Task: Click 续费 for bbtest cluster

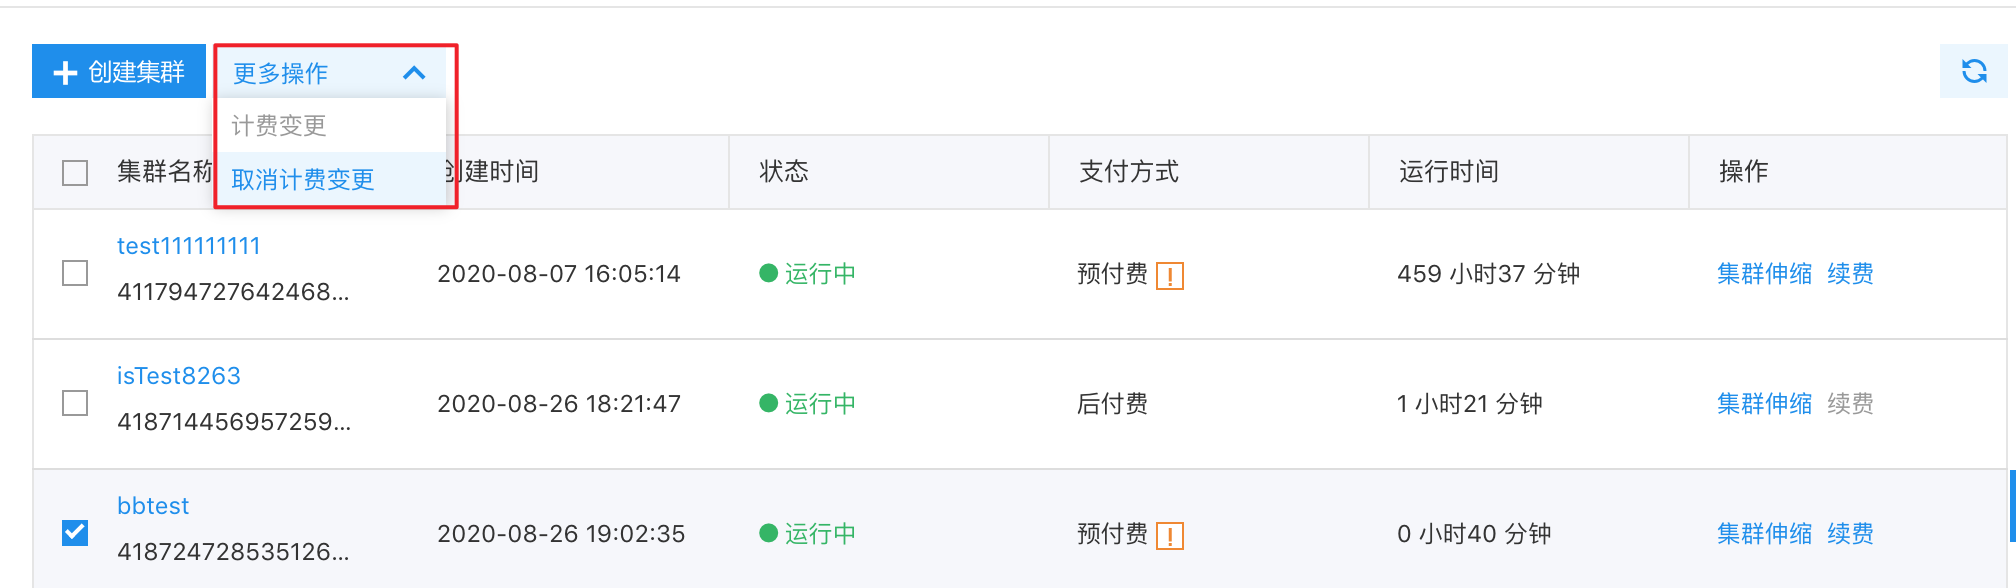Action: coord(1850,533)
